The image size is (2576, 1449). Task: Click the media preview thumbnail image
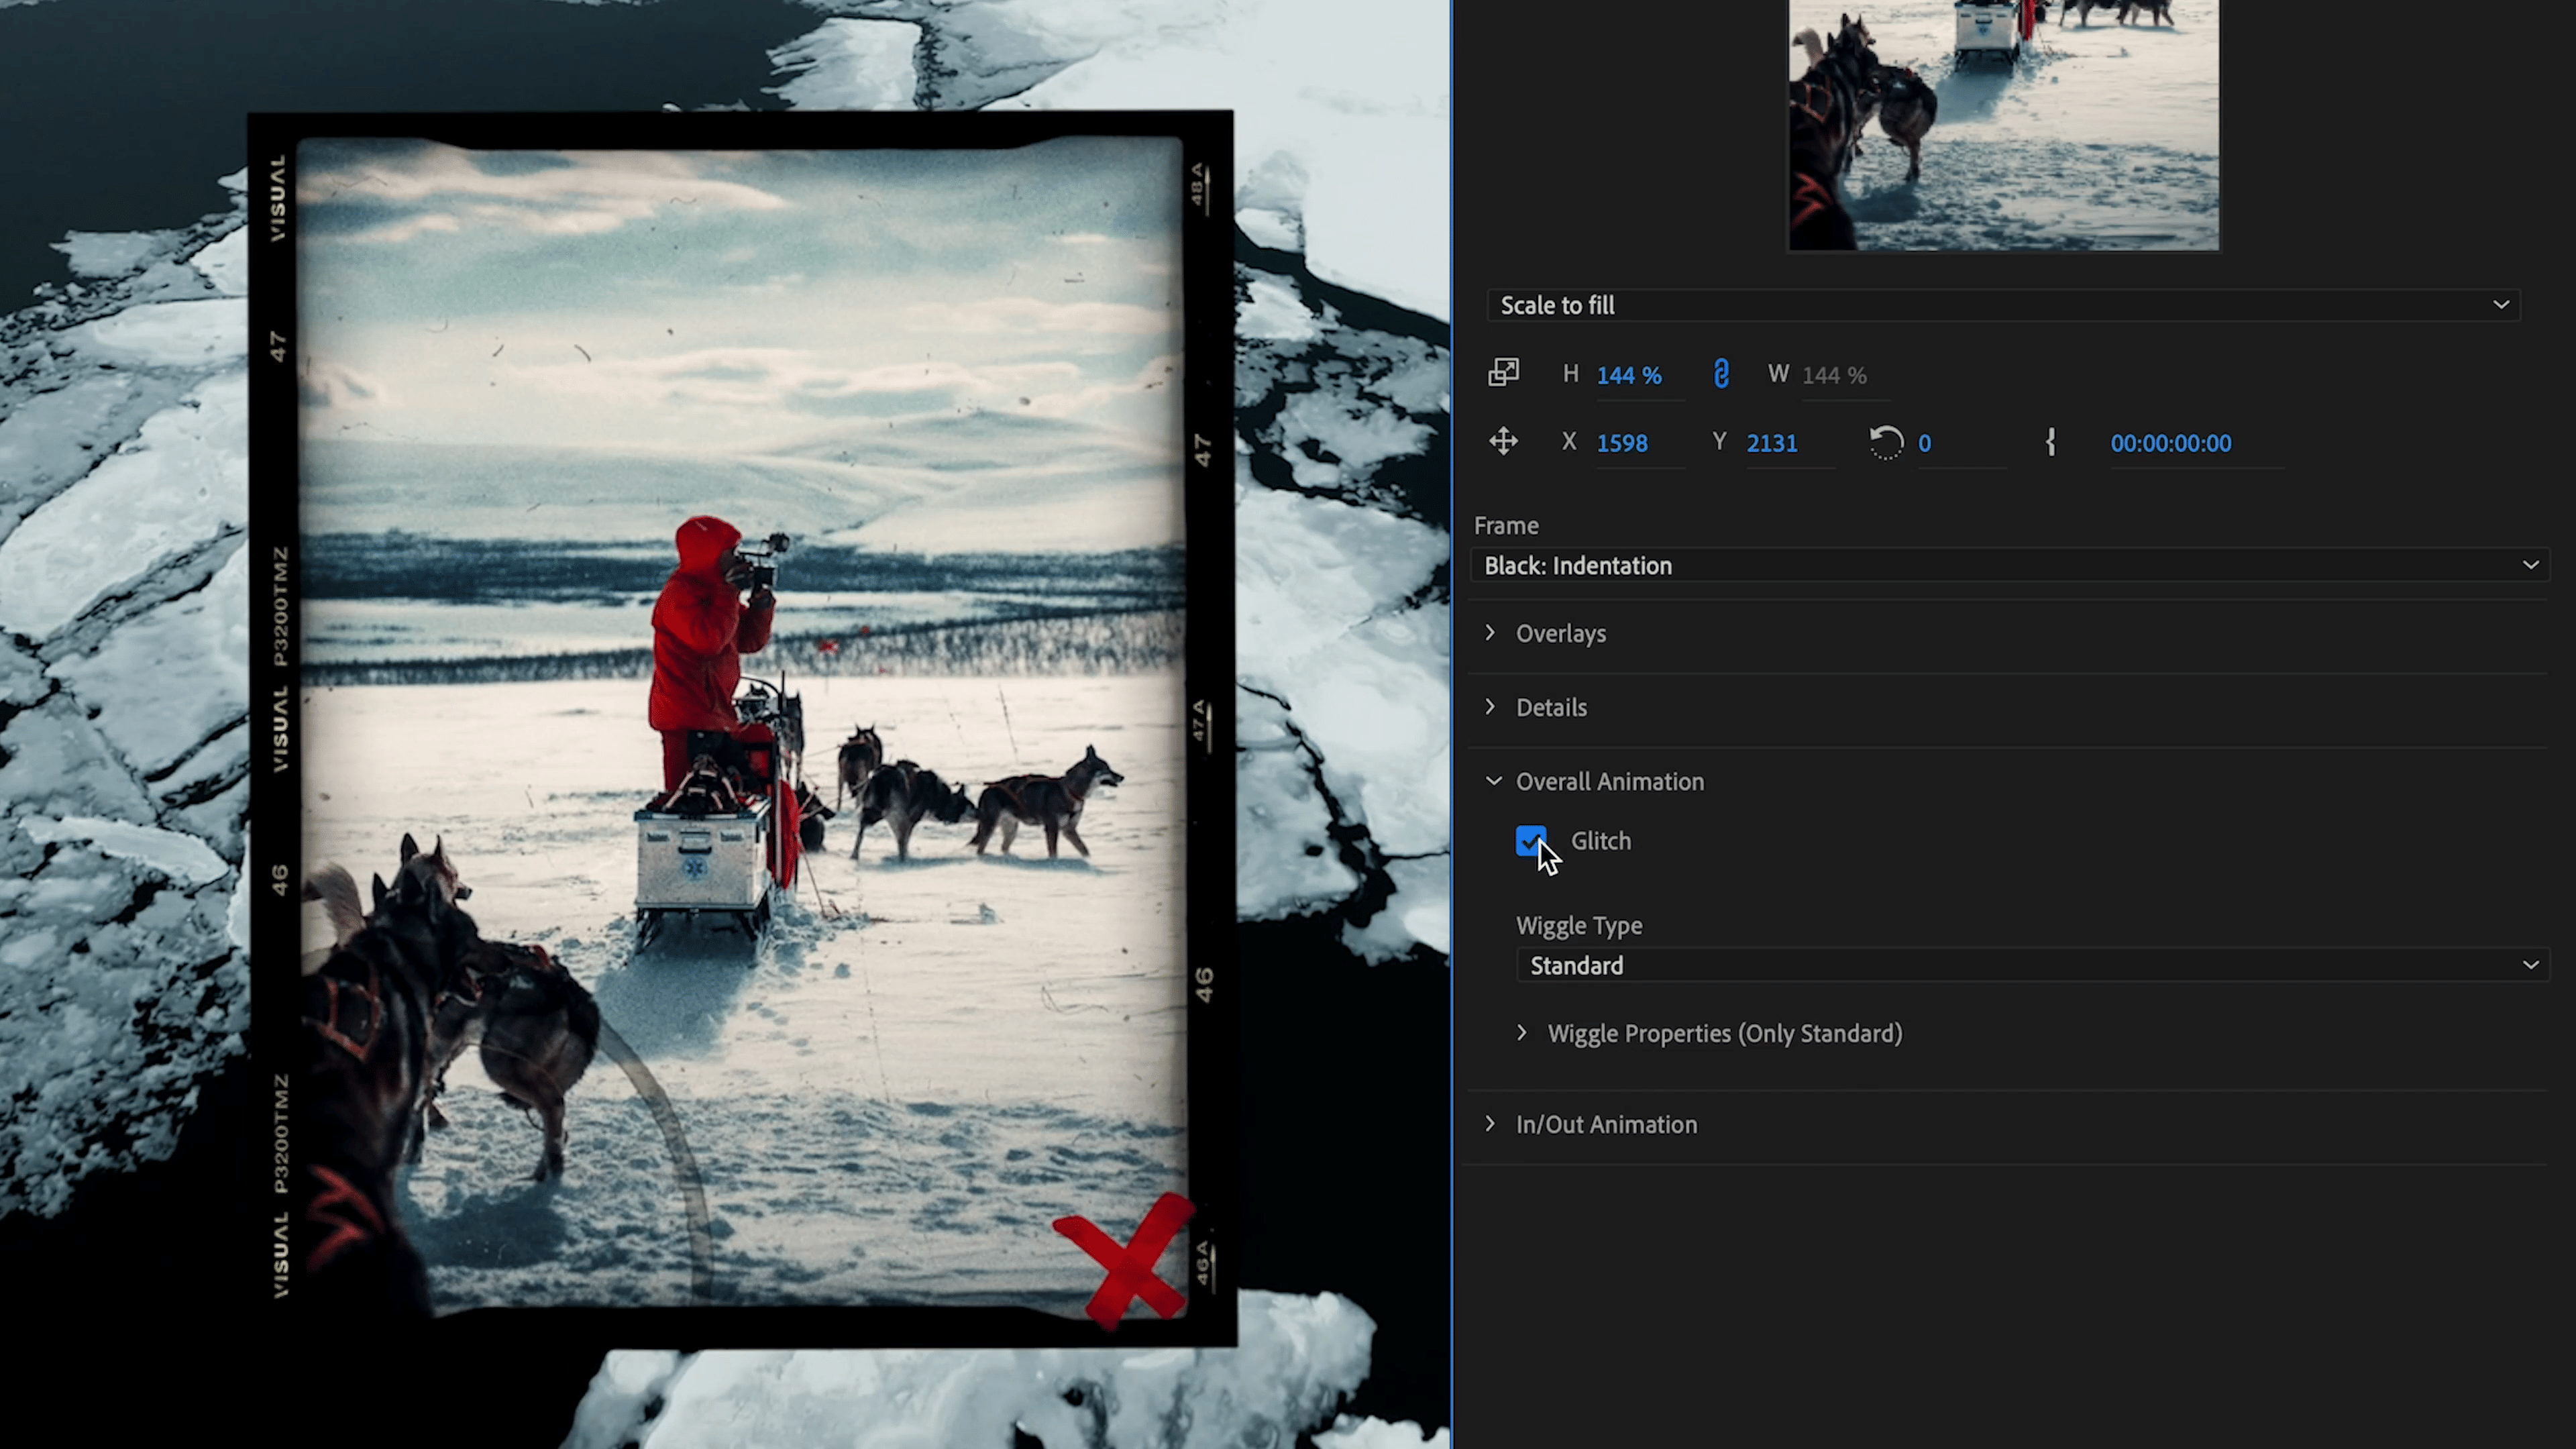[2003, 125]
